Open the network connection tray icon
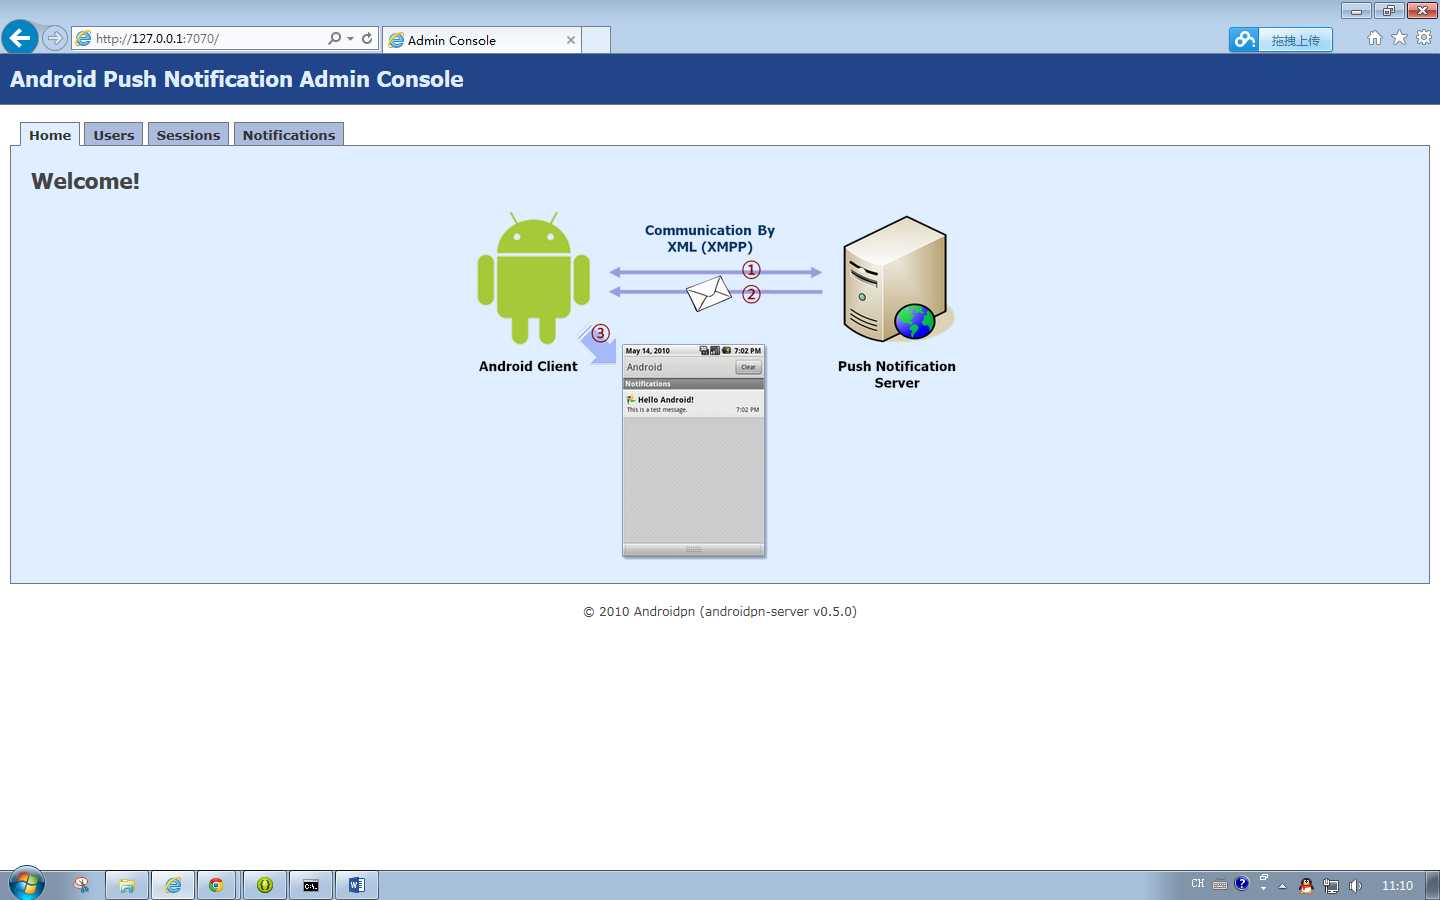1440x900 pixels. click(x=1331, y=886)
